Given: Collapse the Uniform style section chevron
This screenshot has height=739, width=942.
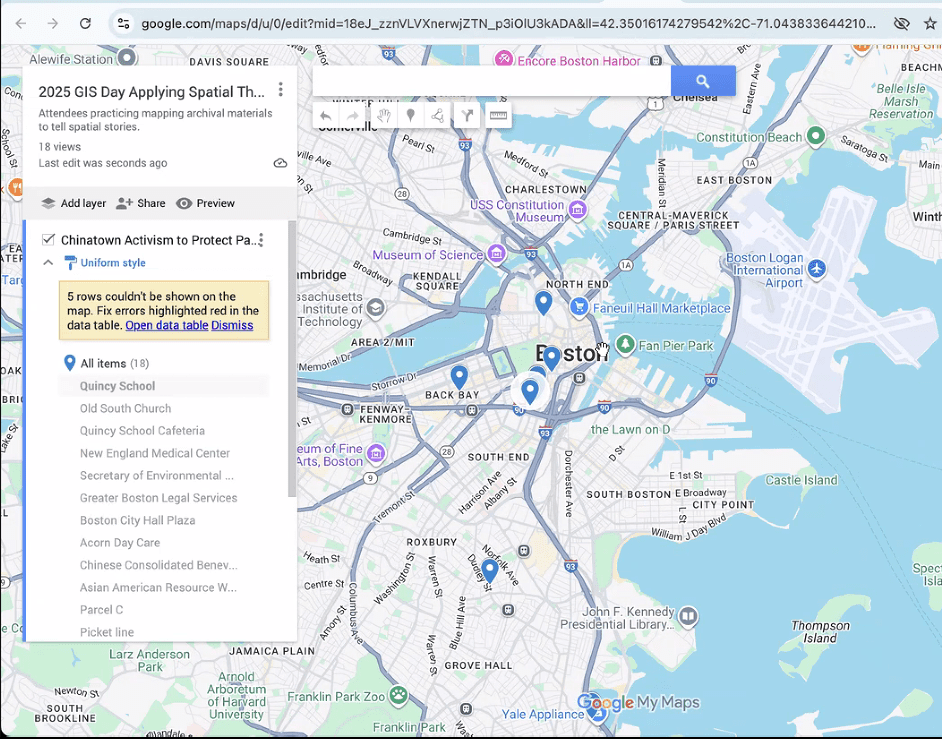Looking at the screenshot, I should point(48,262).
